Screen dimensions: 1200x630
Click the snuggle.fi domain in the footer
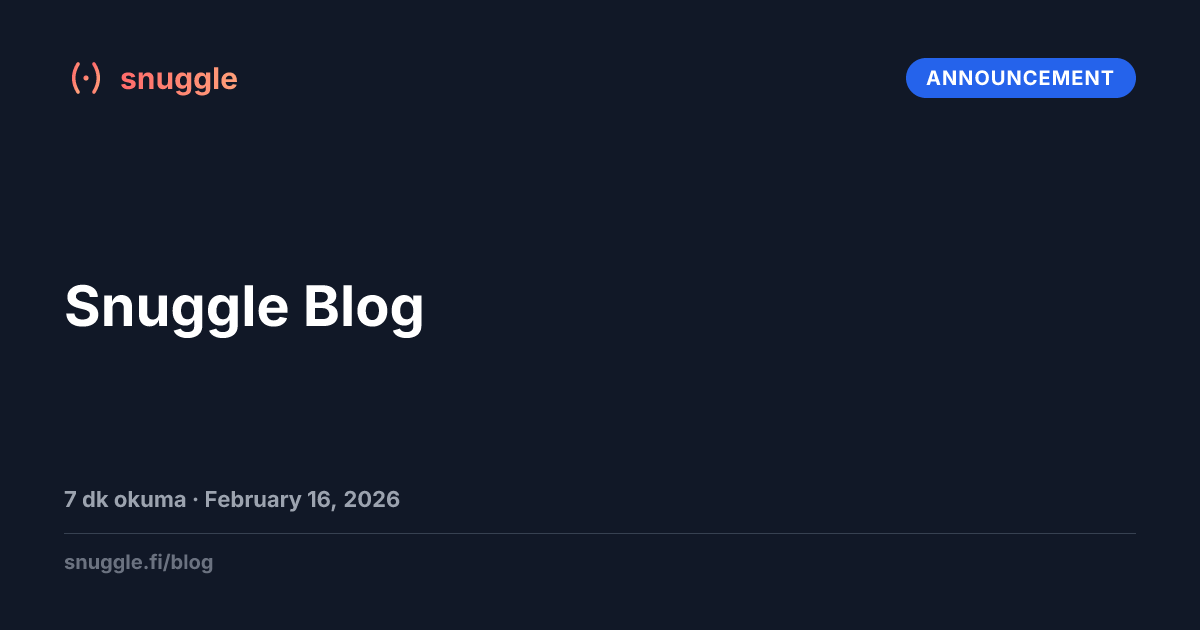pyautogui.click(x=114, y=562)
